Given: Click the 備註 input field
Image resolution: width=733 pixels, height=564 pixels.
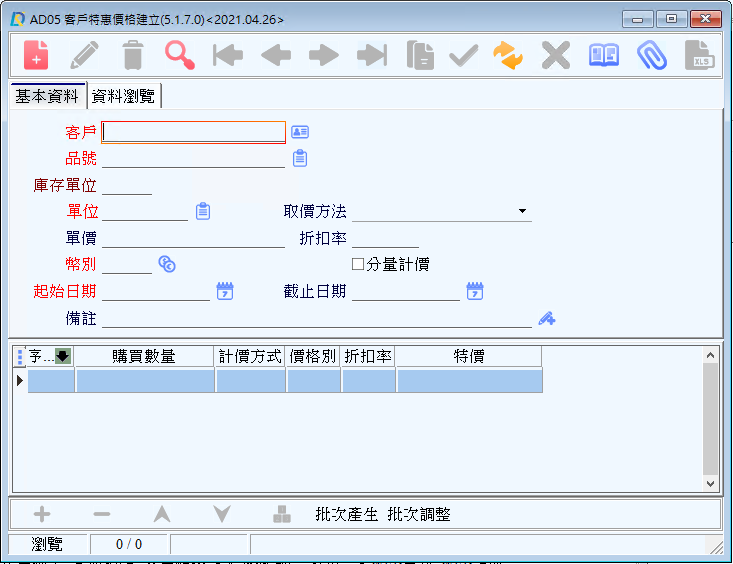Looking at the screenshot, I should pos(316,318).
